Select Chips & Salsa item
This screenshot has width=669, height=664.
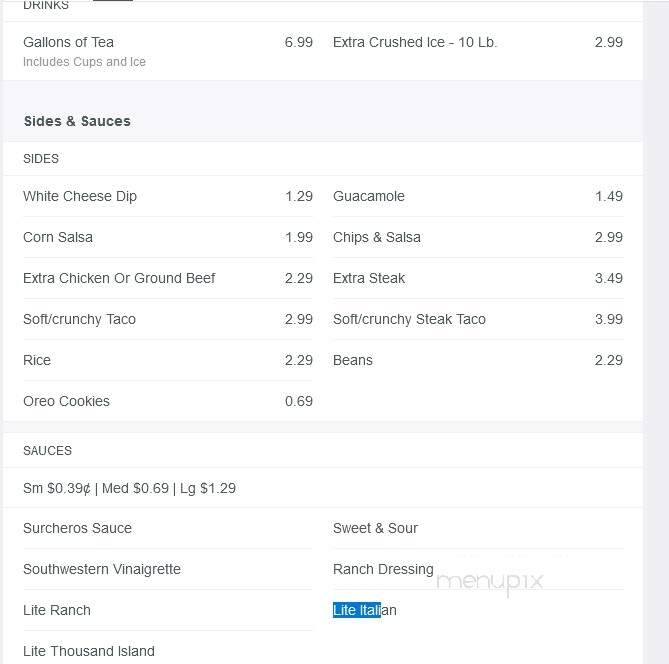coord(377,237)
